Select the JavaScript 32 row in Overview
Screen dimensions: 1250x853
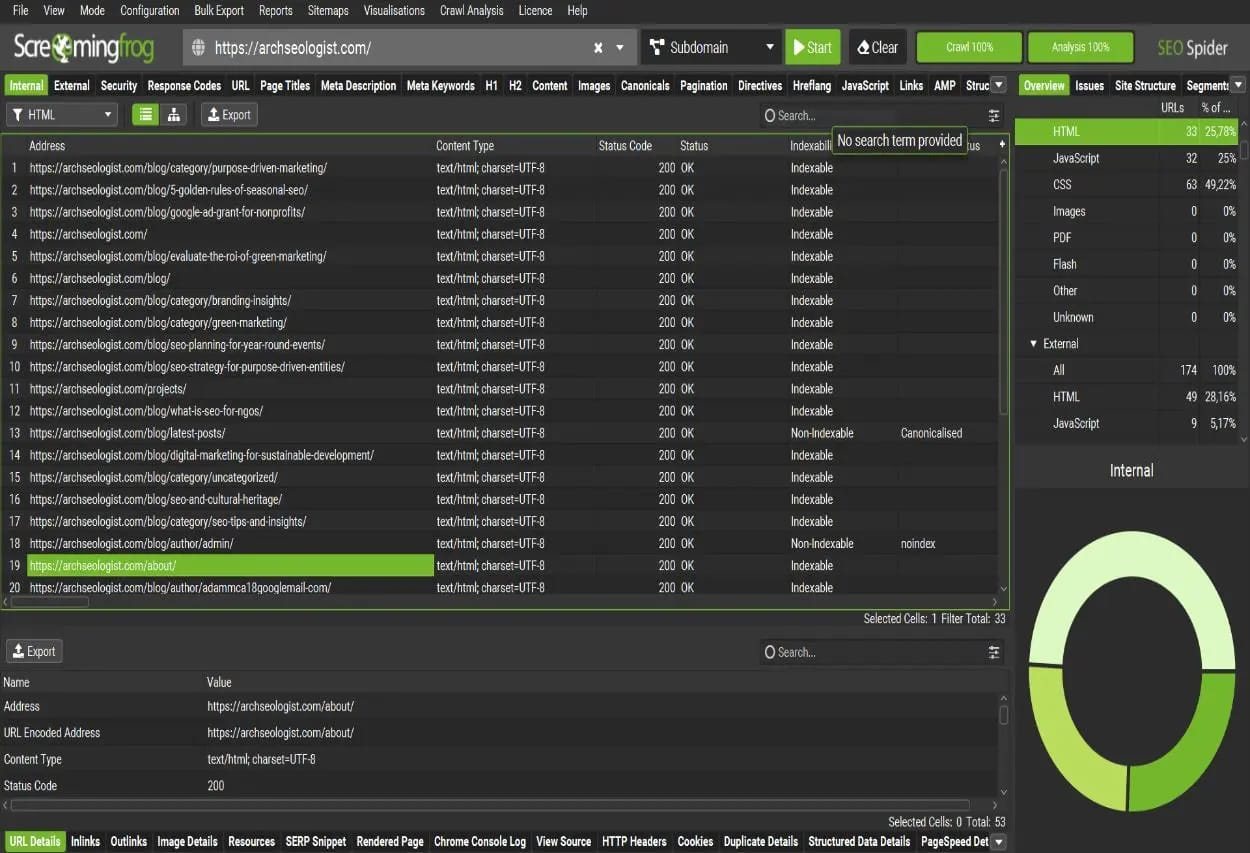(x=1126, y=158)
